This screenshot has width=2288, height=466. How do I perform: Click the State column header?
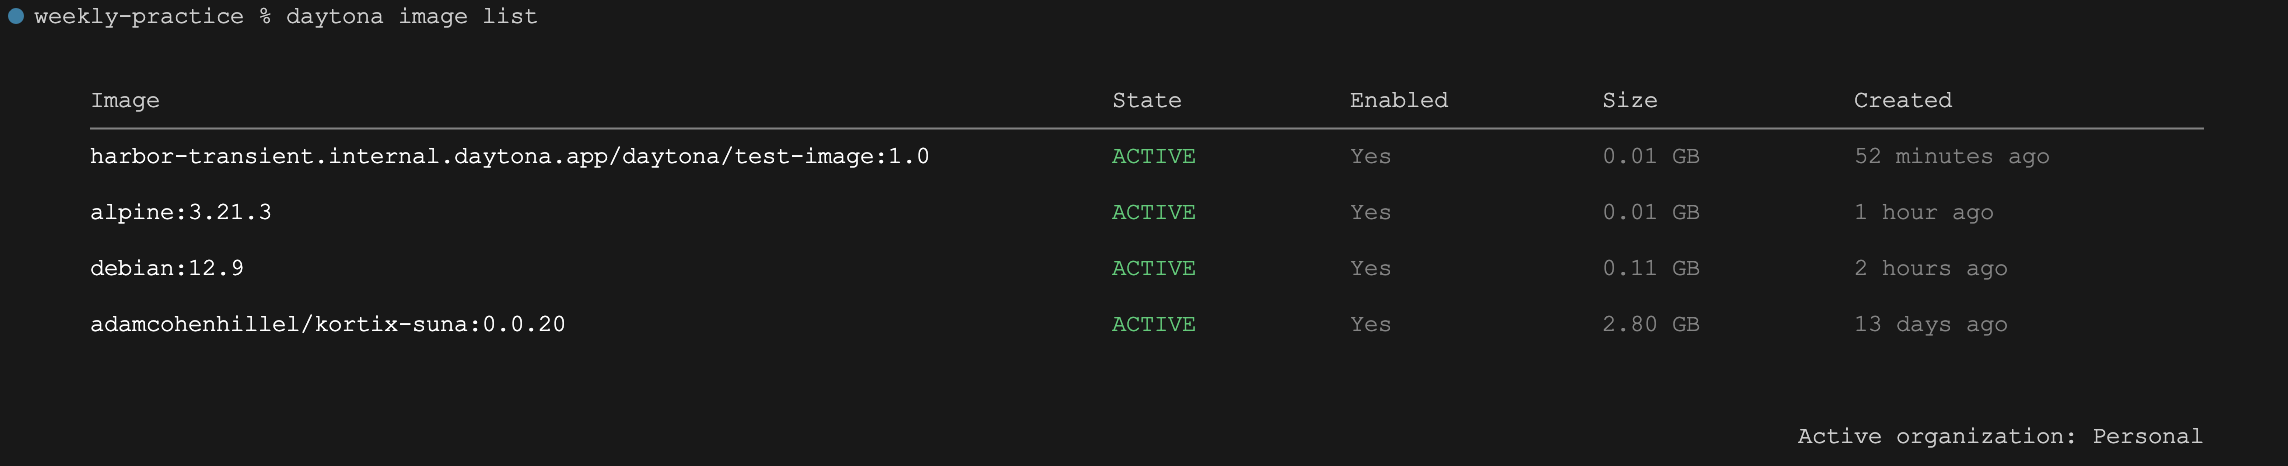[1147, 100]
